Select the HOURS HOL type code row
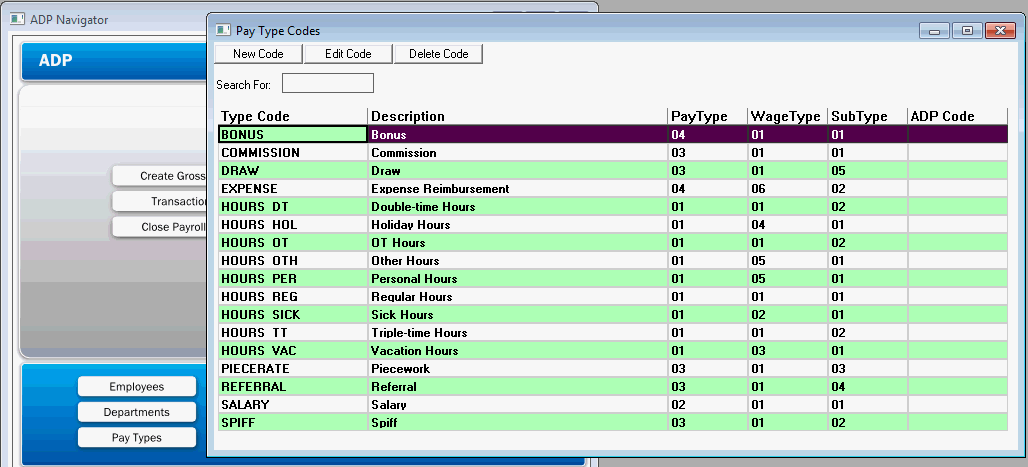The image size is (1028, 467). coord(612,224)
